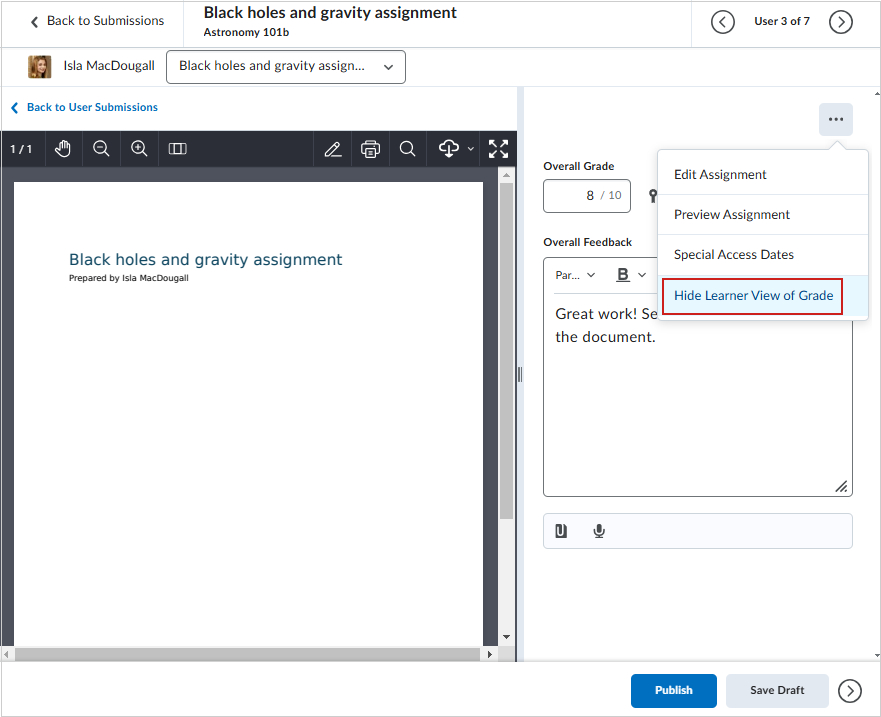
Task: Toggle the page layout view
Action: (x=177, y=149)
